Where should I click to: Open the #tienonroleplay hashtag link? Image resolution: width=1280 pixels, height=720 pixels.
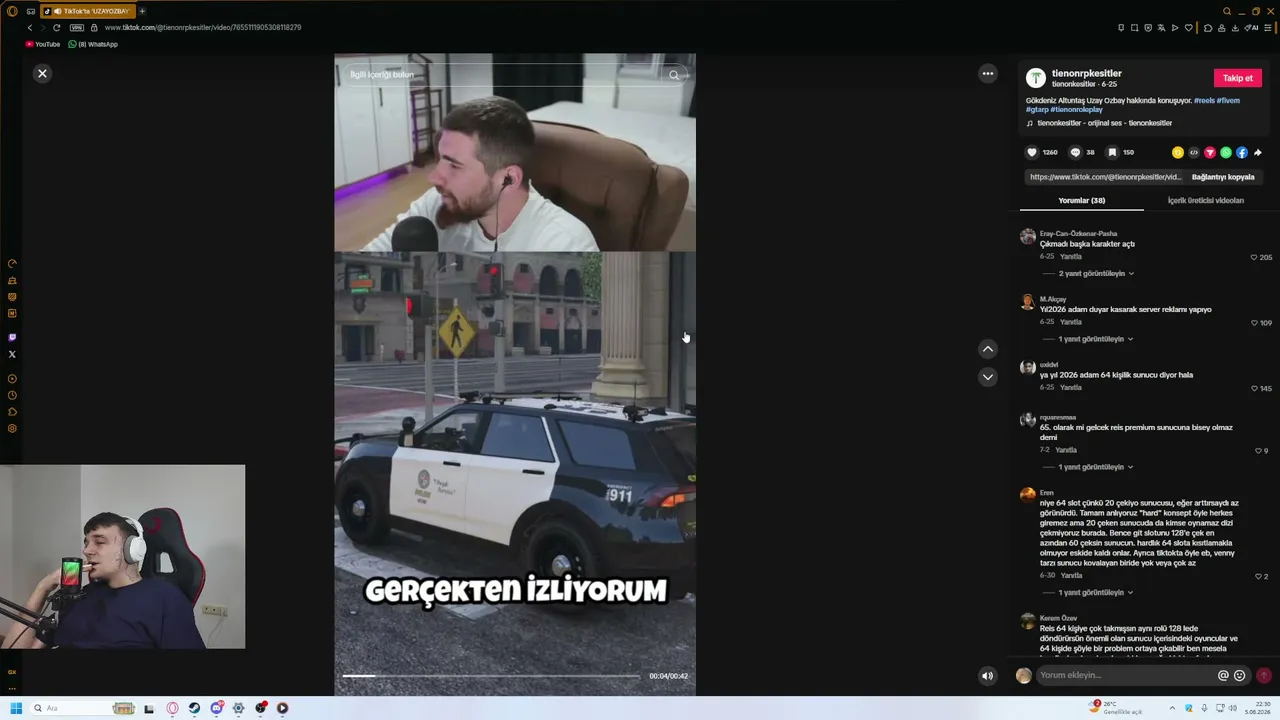coord(1076,109)
